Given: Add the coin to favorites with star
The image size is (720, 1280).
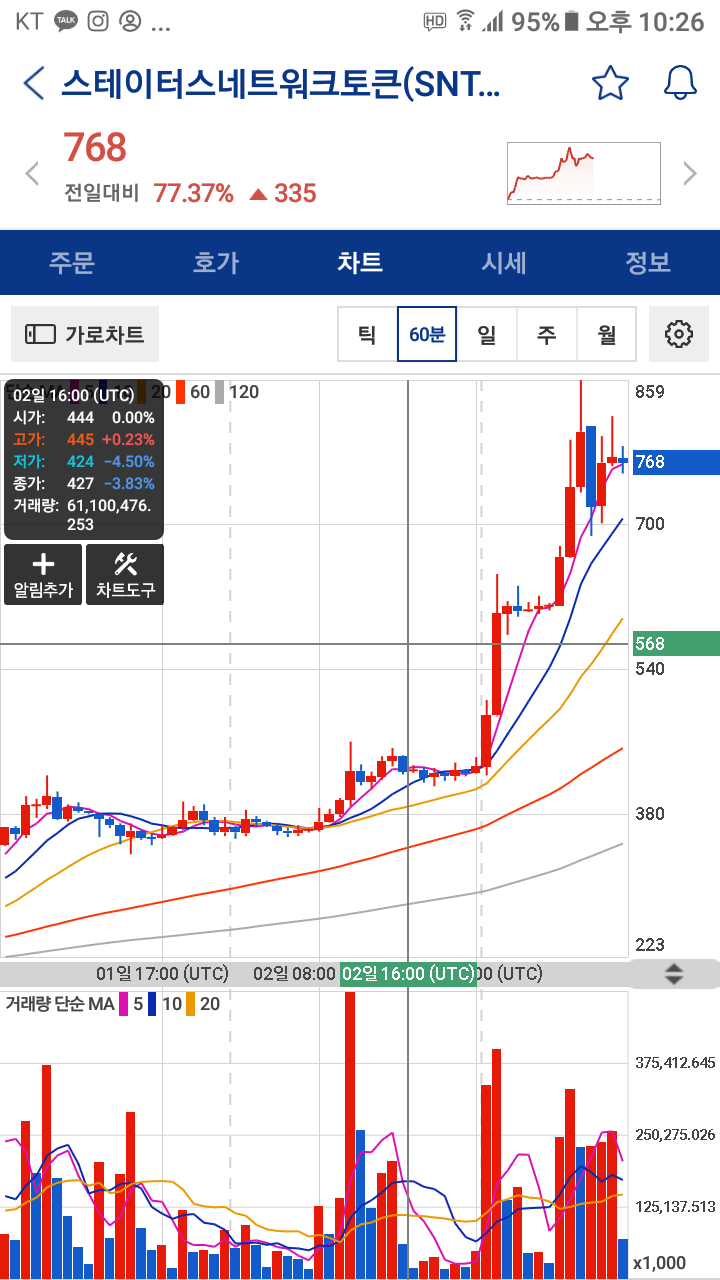Looking at the screenshot, I should (x=610, y=83).
